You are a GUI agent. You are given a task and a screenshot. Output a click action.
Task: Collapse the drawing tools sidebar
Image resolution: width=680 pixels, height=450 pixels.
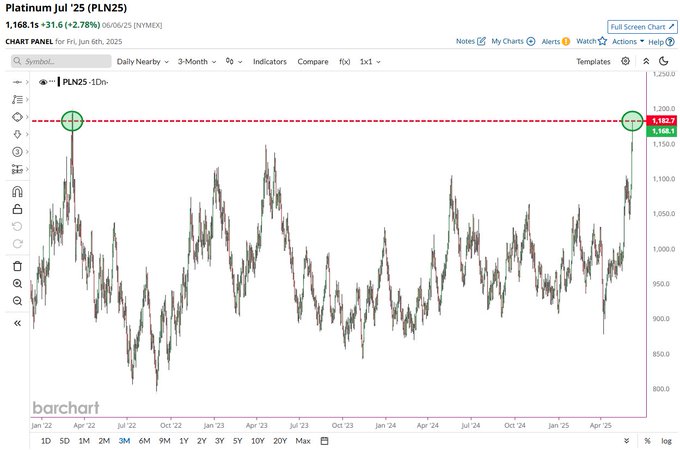(x=17, y=323)
